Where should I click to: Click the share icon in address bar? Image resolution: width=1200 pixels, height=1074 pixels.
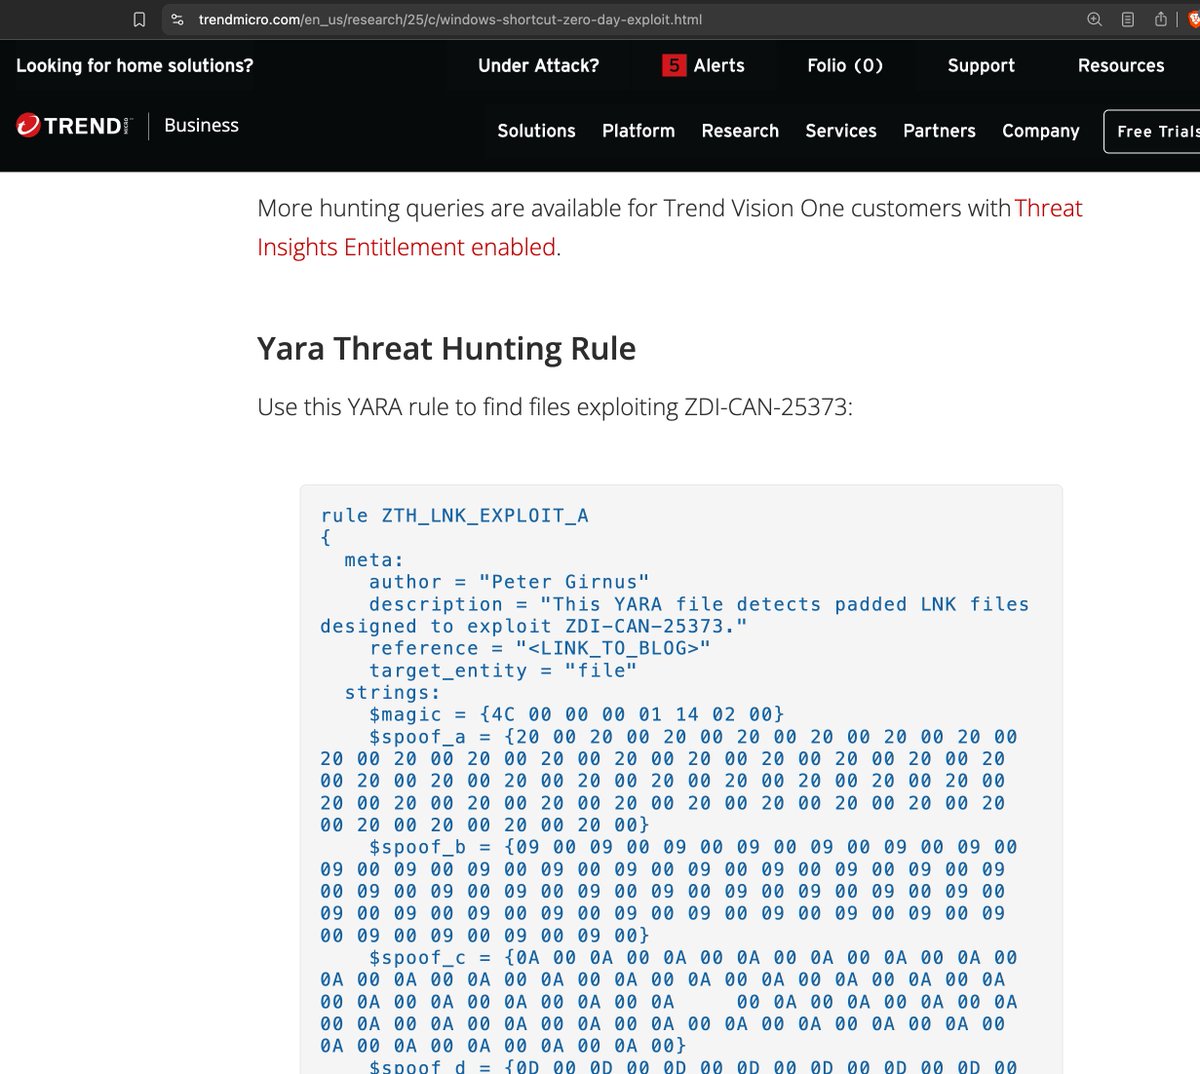coord(1160,19)
